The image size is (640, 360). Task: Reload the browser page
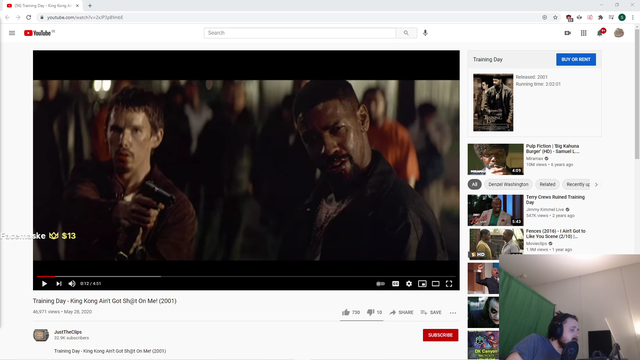click(x=29, y=18)
